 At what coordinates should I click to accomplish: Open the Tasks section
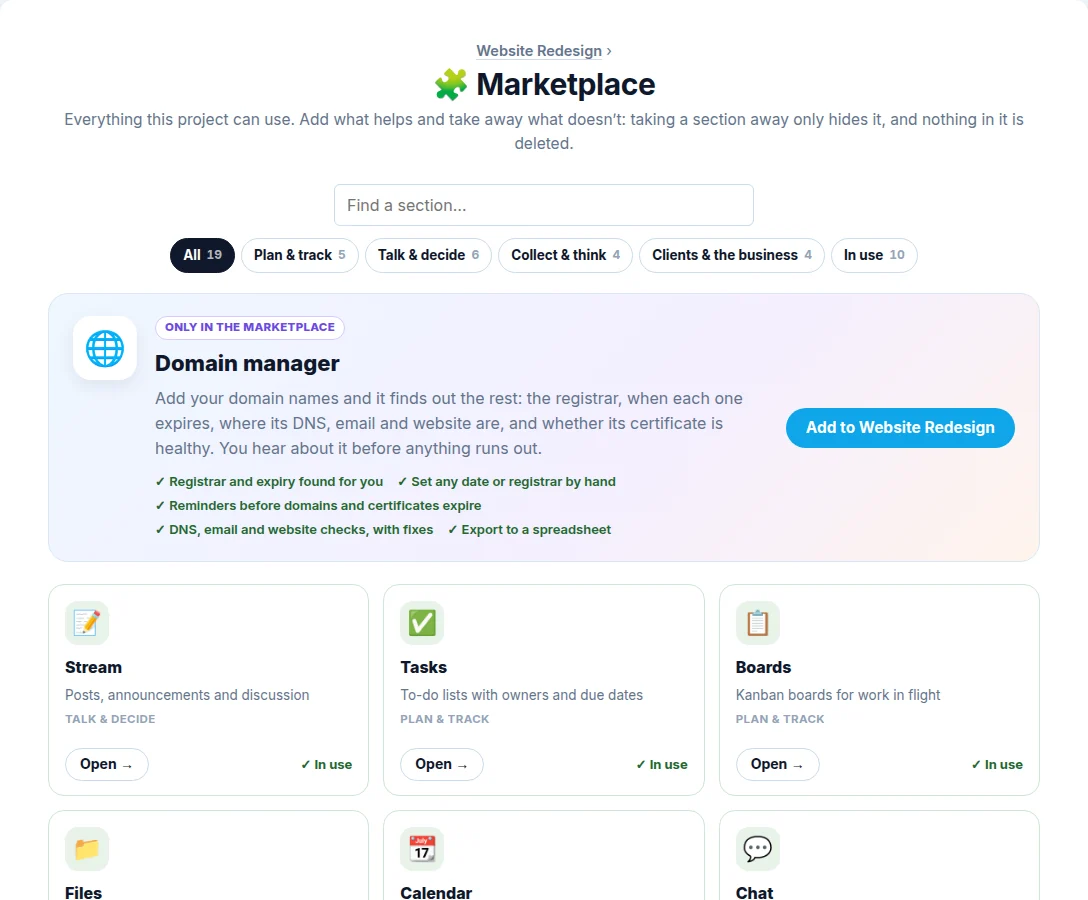point(442,764)
